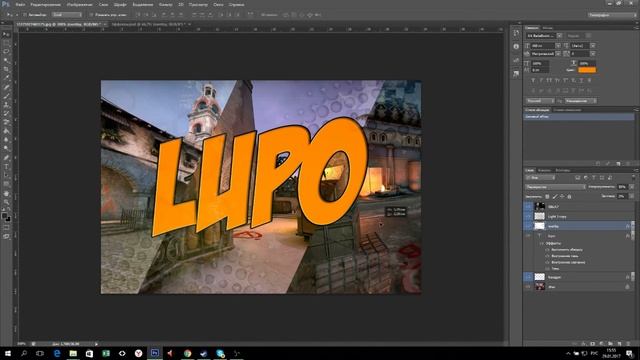Open the font size dropdown

558,46
